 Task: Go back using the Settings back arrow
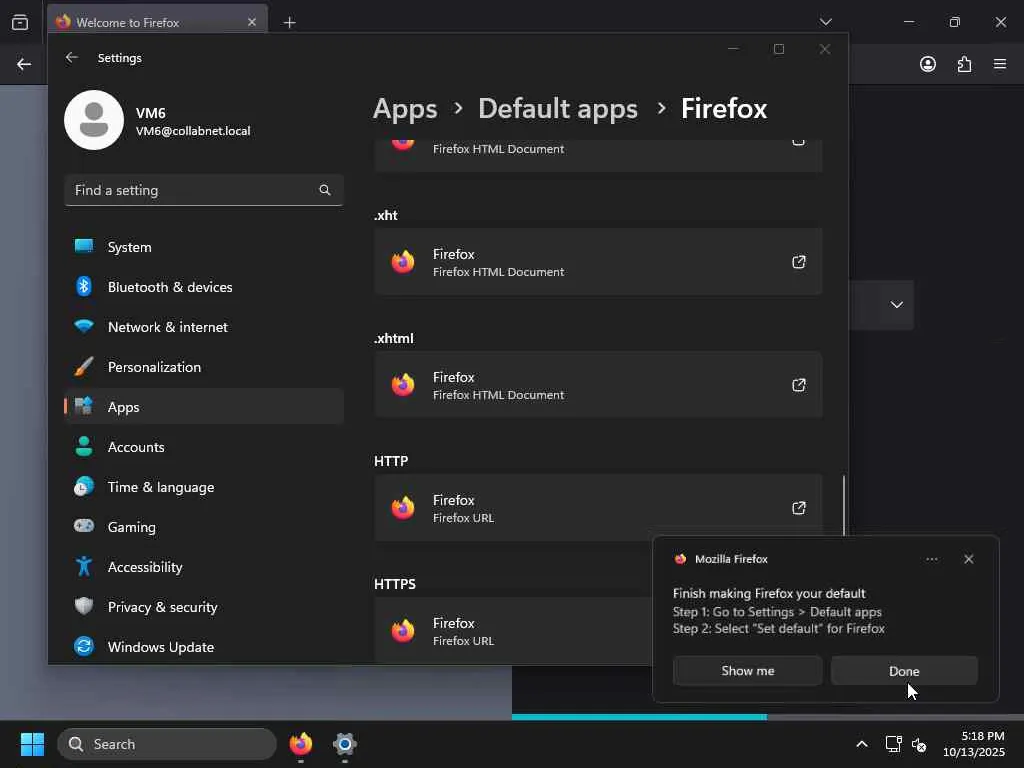[72, 57]
